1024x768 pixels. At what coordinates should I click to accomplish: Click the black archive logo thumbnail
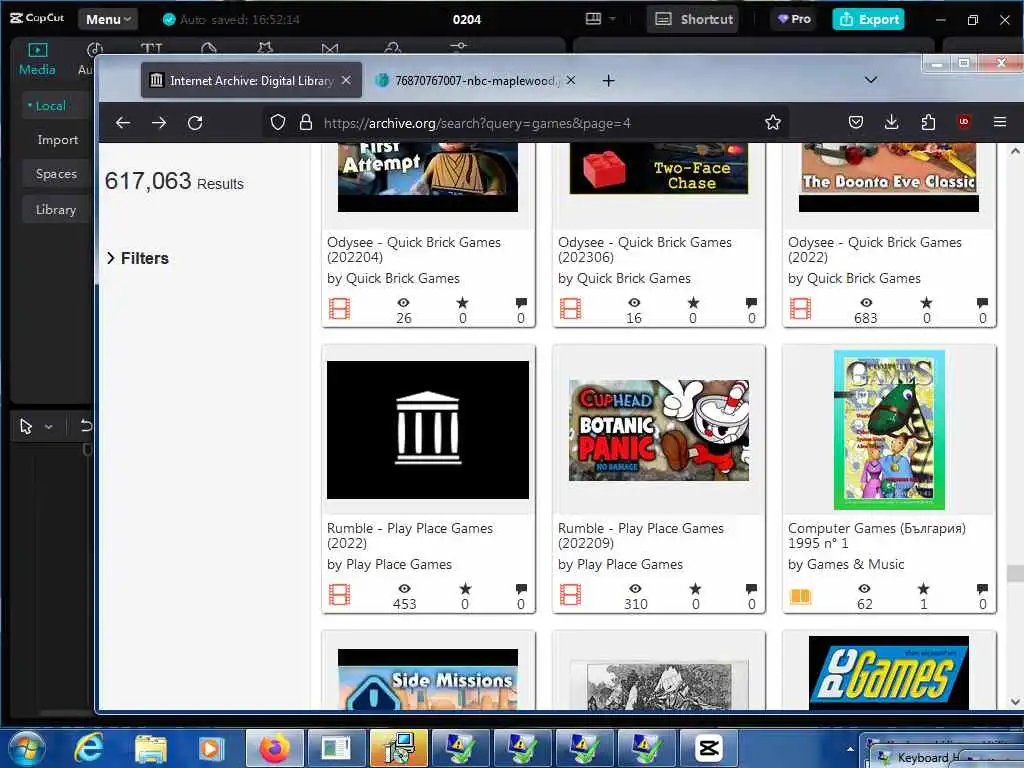click(x=428, y=430)
